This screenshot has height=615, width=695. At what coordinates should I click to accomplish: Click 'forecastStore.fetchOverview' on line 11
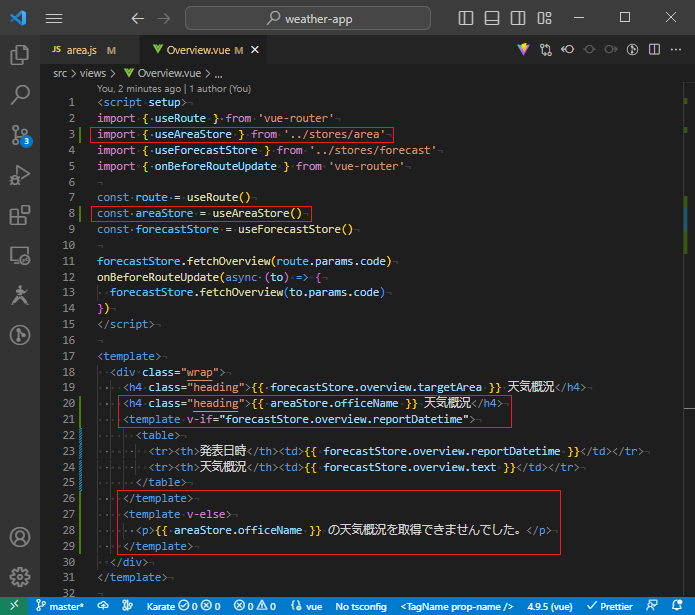(x=184, y=261)
